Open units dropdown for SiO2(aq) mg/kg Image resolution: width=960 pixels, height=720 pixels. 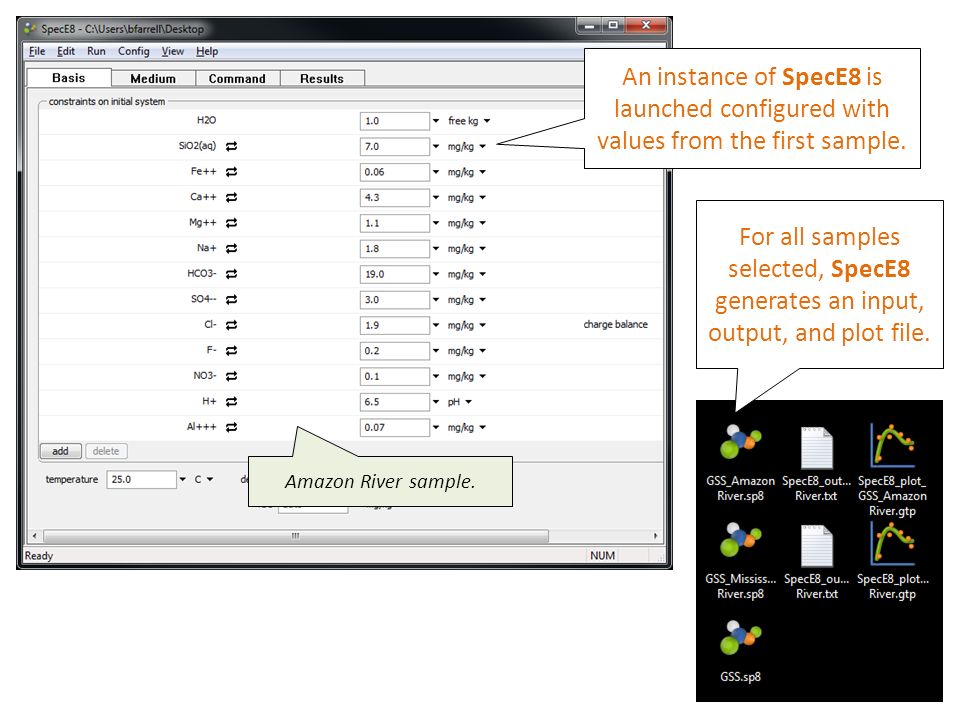pyautogui.click(x=483, y=146)
